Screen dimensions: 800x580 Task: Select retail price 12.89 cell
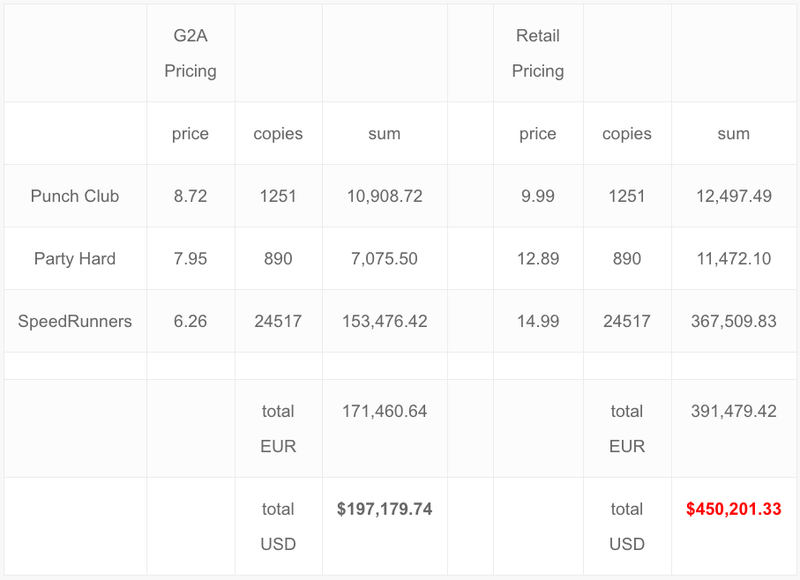pos(538,259)
